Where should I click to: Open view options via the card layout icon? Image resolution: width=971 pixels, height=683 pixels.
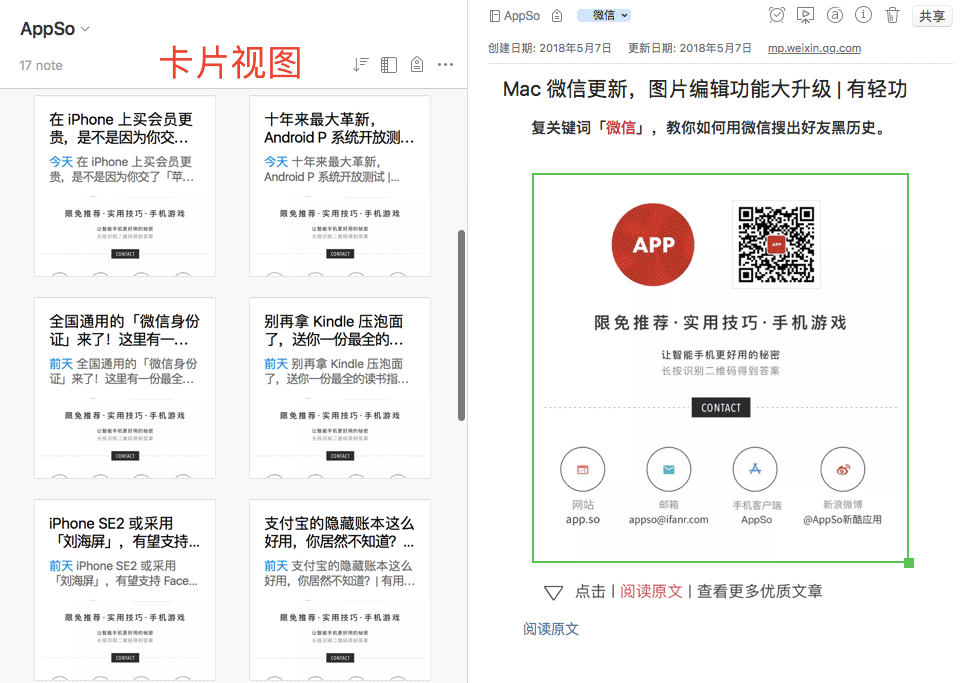388,63
